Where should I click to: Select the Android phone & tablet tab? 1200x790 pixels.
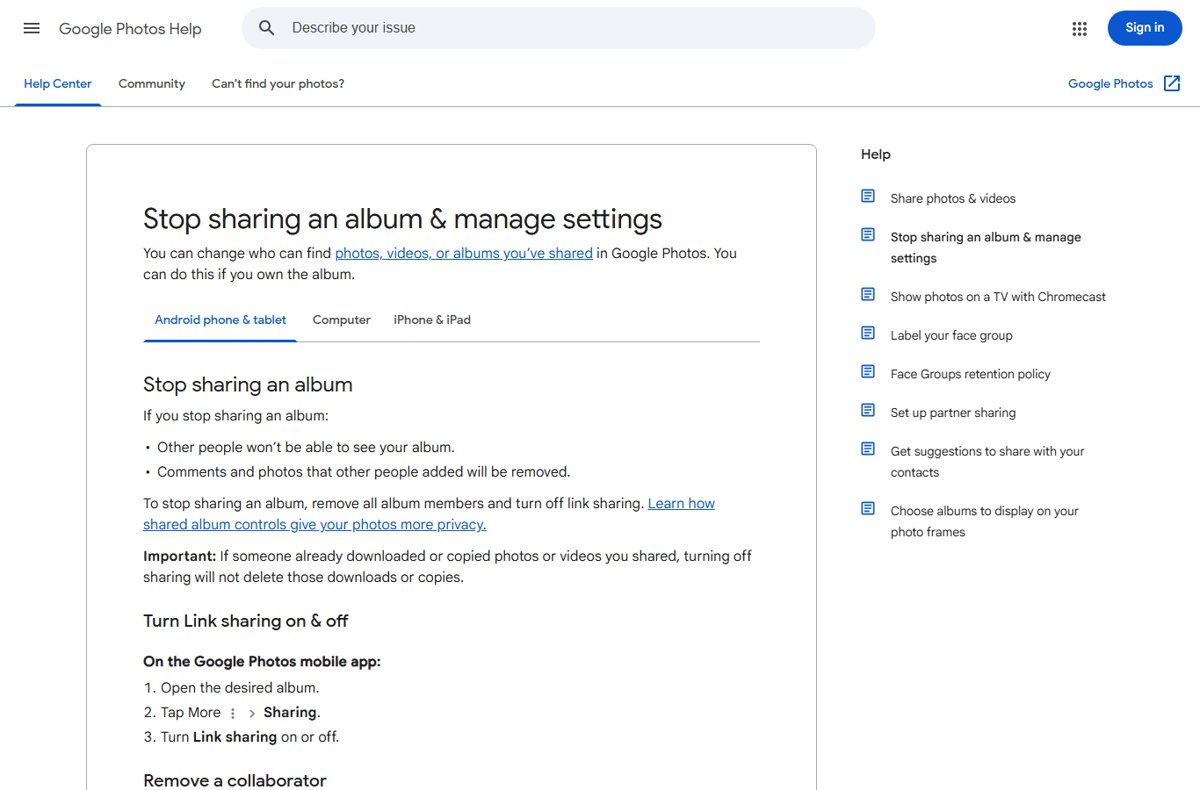pyautogui.click(x=220, y=320)
